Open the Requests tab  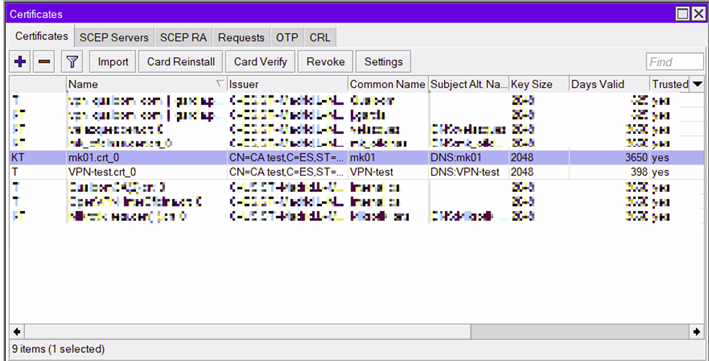pyautogui.click(x=241, y=38)
